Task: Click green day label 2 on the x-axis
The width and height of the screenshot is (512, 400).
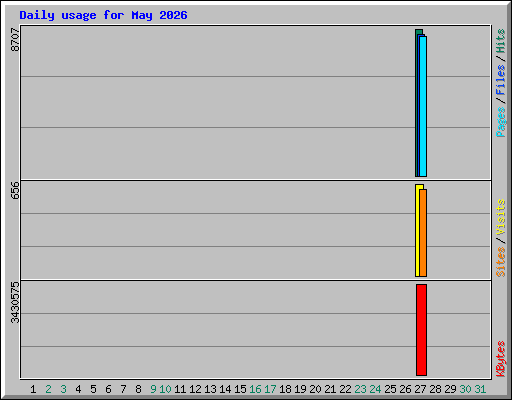Action: tap(48, 389)
